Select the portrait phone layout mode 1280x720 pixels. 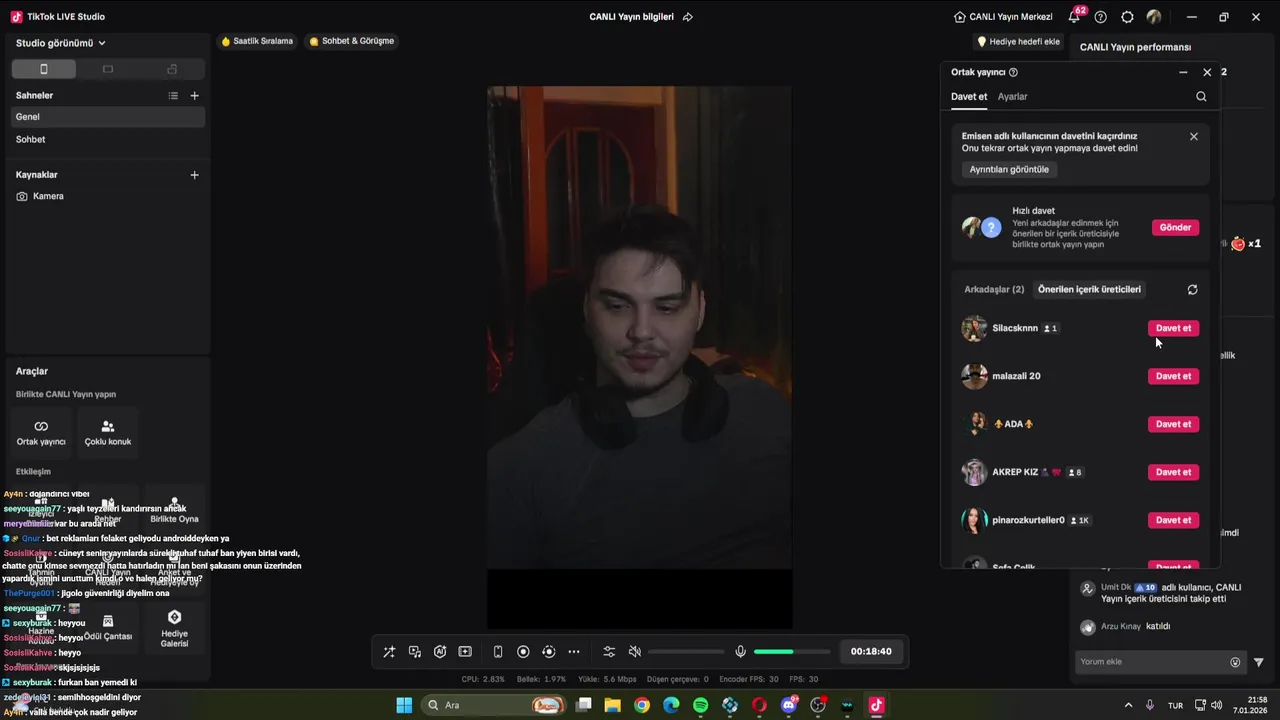(43, 69)
